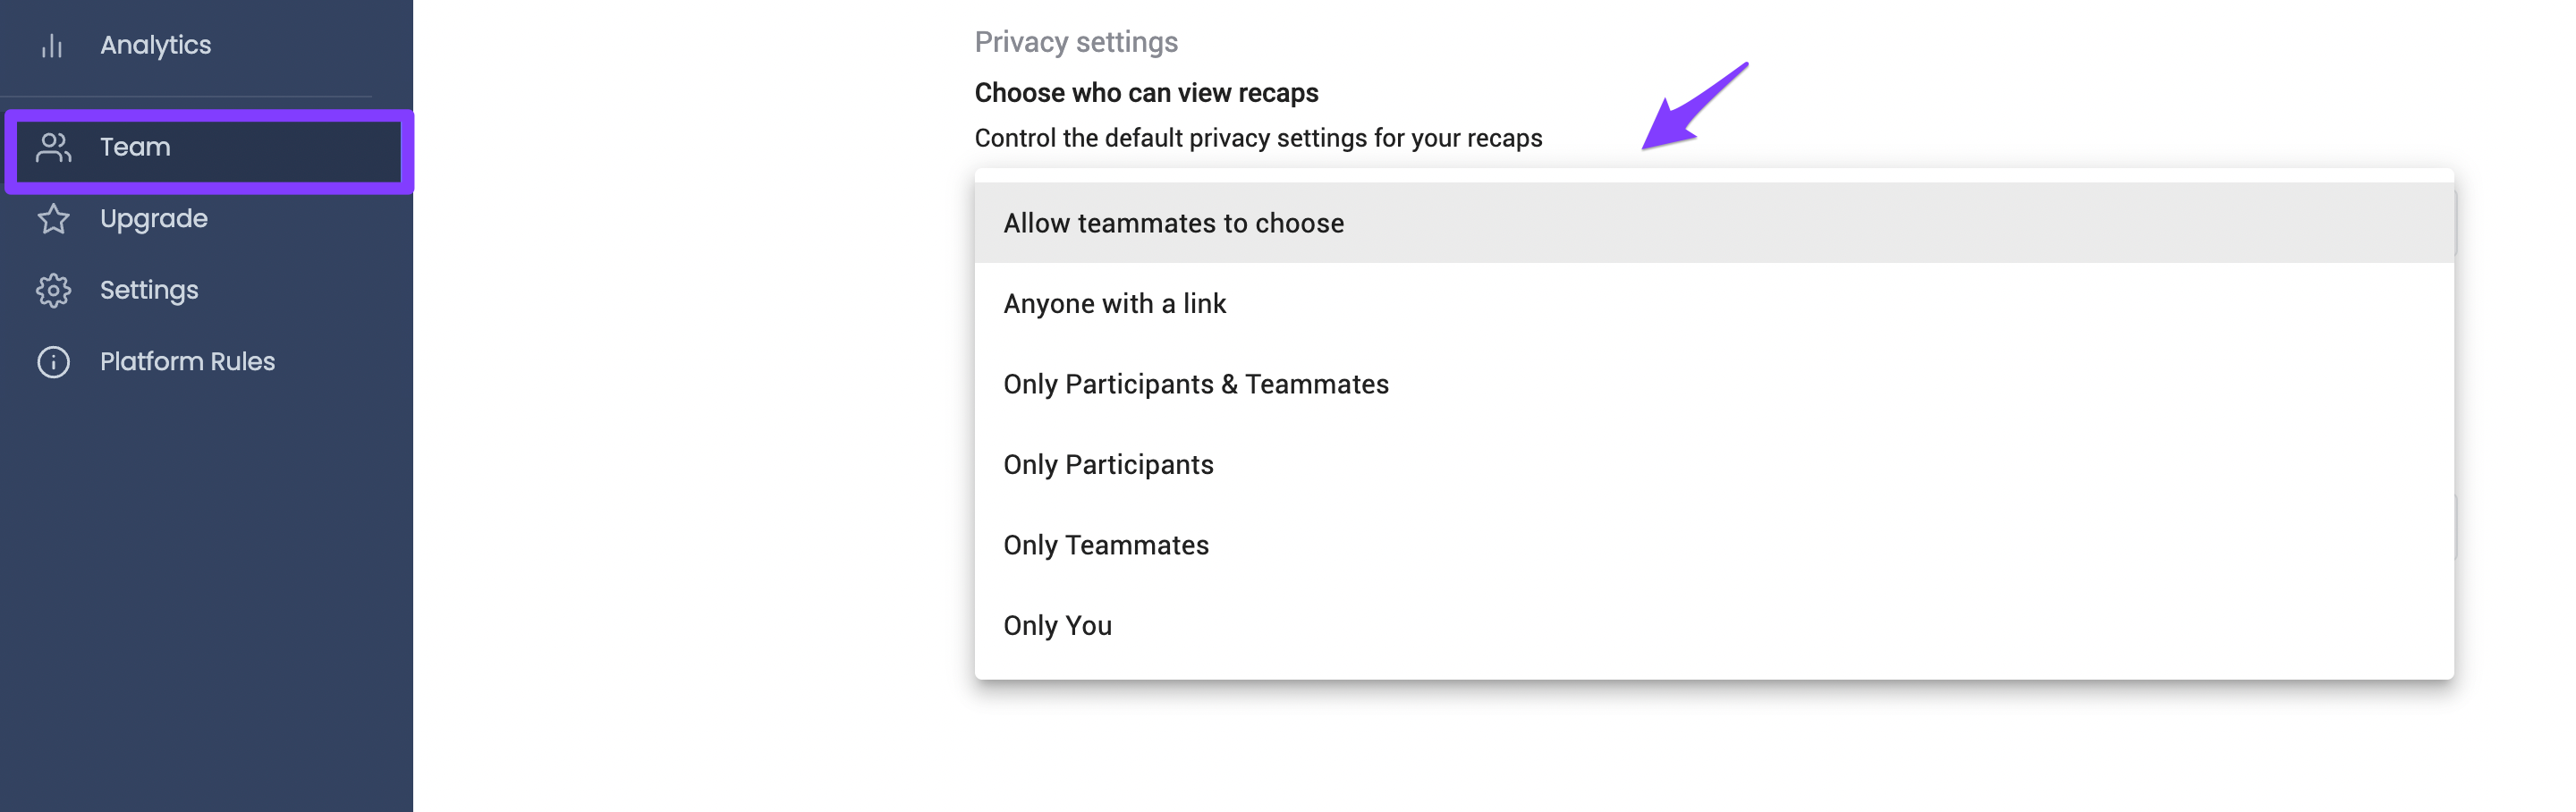Click the Team people icon

pos(53,148)
